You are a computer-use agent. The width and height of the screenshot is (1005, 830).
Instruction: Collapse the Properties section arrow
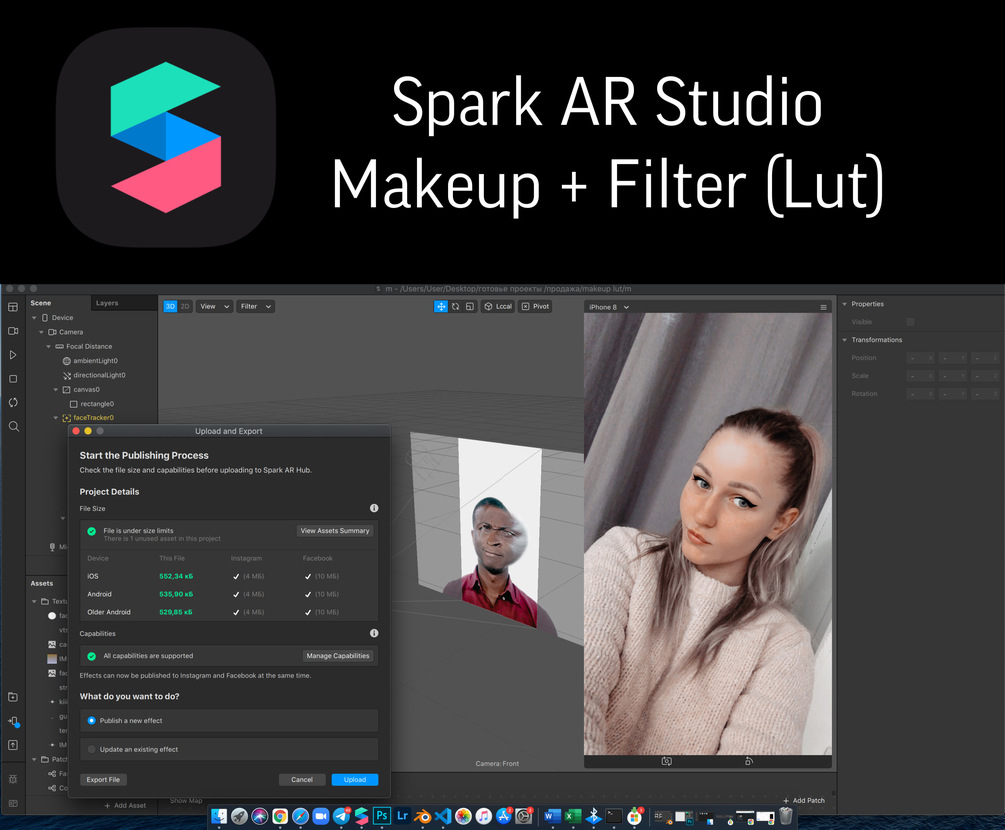845,304
